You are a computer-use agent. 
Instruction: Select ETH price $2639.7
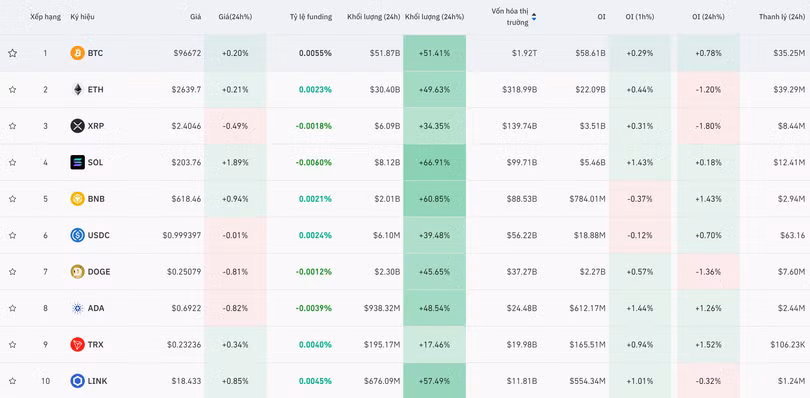click(x=186, y=89)
